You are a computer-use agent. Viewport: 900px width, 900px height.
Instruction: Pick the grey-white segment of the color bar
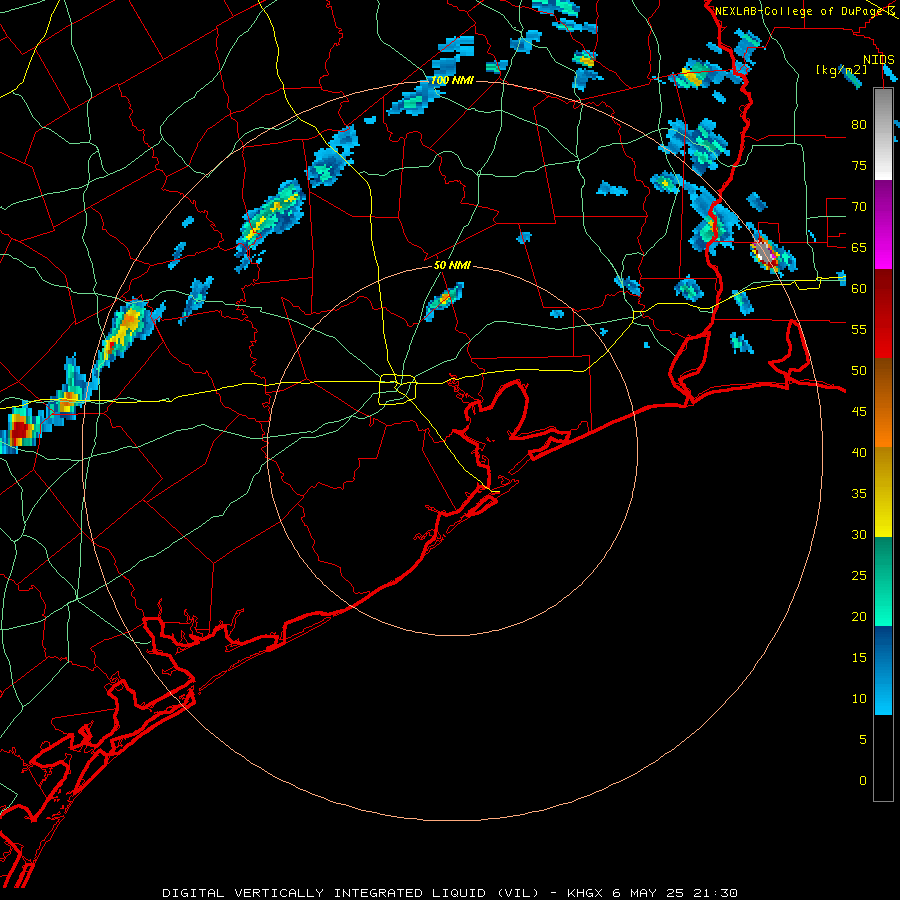(x=883, y=134)
